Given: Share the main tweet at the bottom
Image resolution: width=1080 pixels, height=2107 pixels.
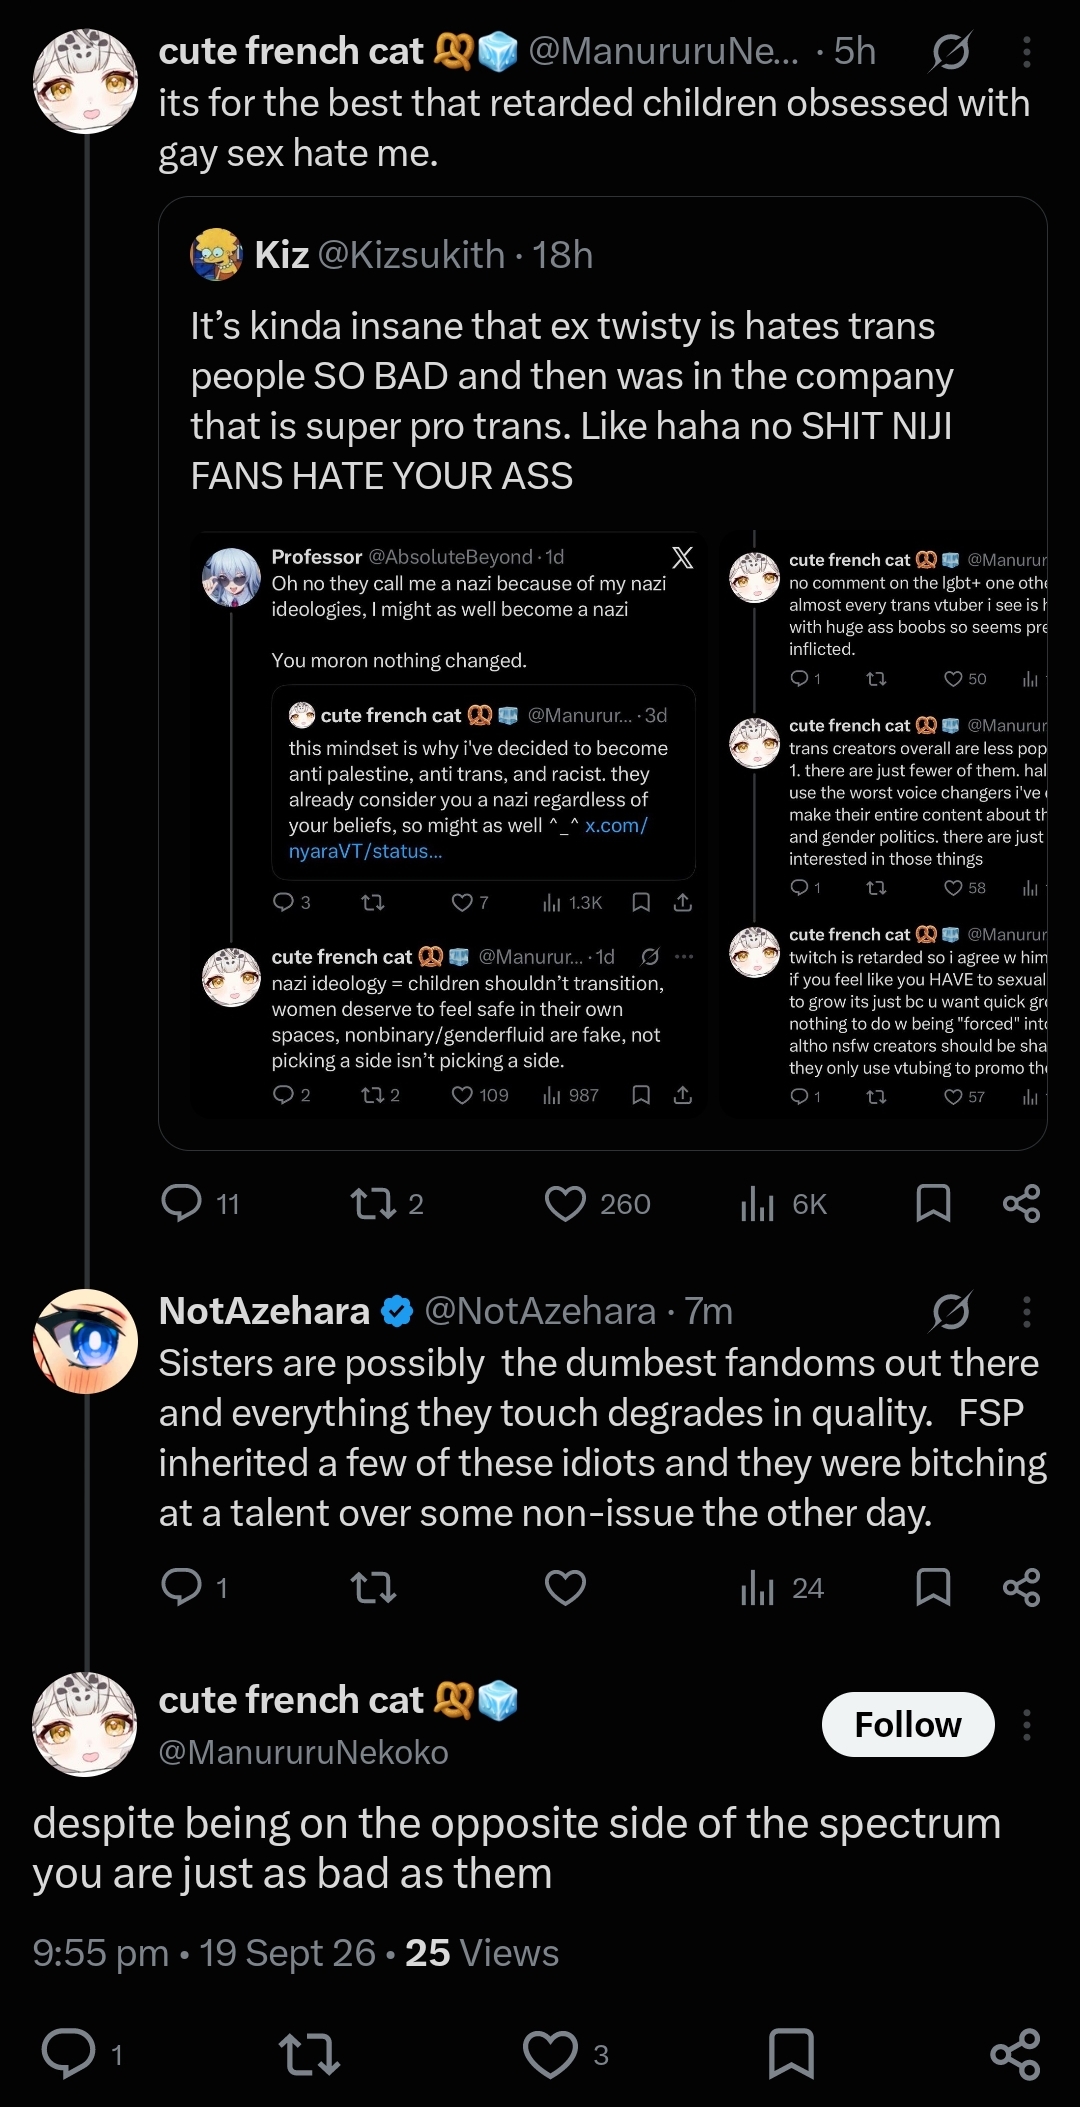Looking at the screenshot, I should 1015,2054.
